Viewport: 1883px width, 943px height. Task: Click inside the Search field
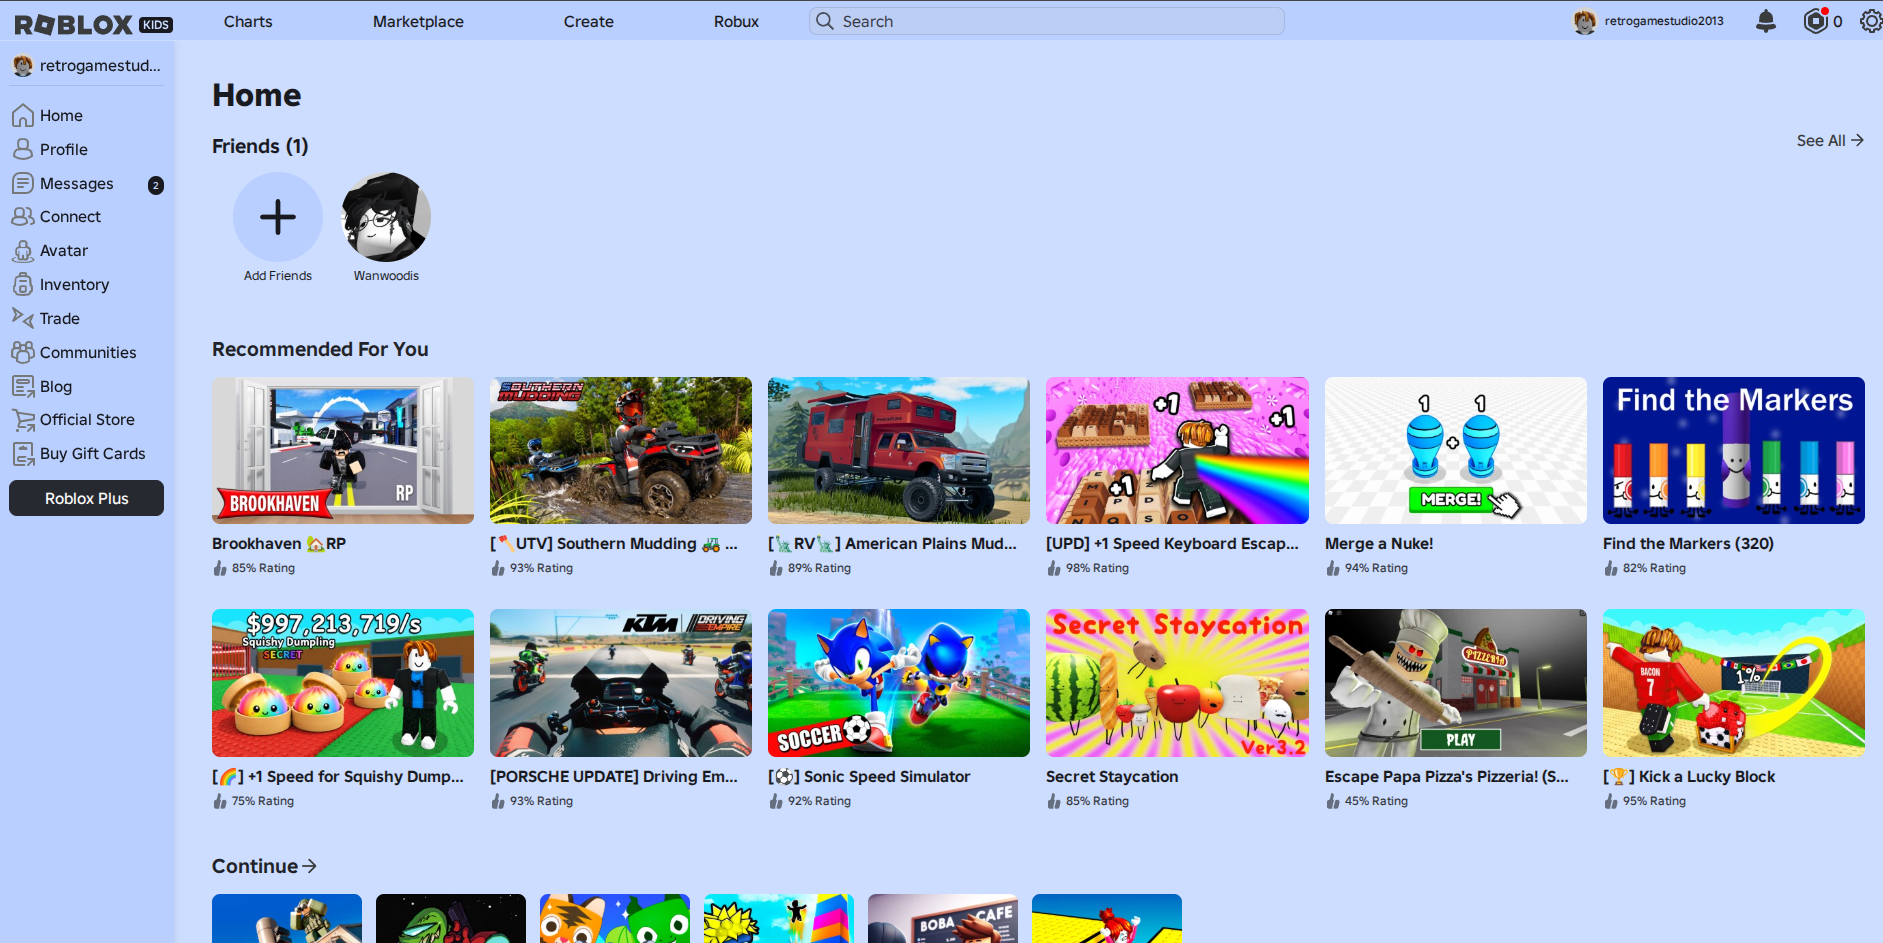click(x=1047, y=21)
